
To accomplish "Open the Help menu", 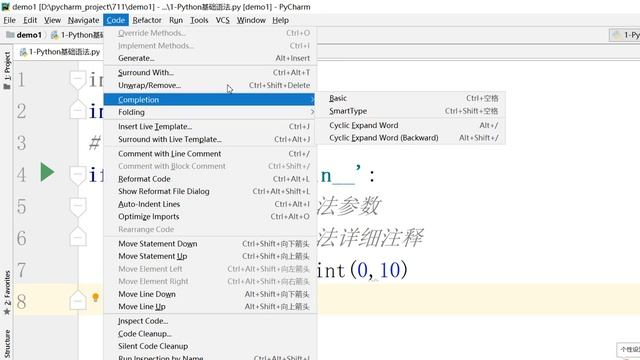I will 280,20.
